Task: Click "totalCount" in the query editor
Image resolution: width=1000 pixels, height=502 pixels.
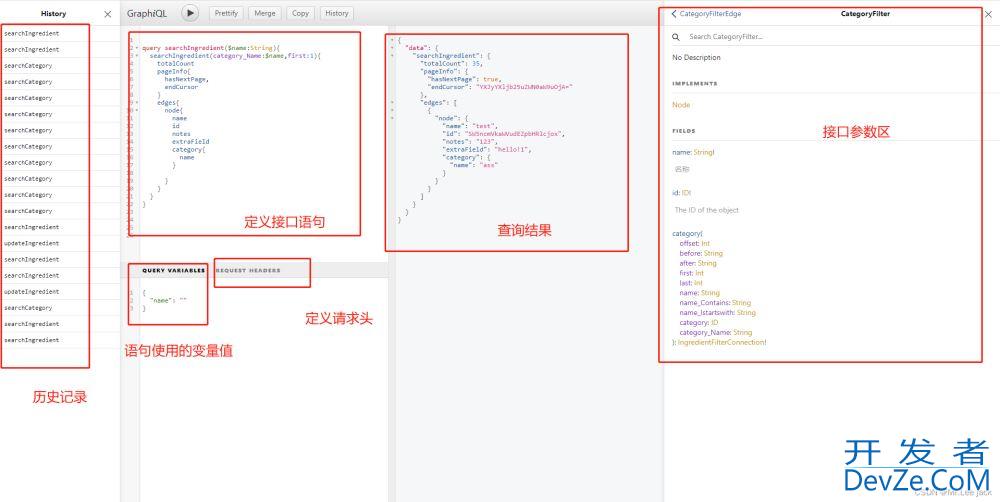Action: 175,64
